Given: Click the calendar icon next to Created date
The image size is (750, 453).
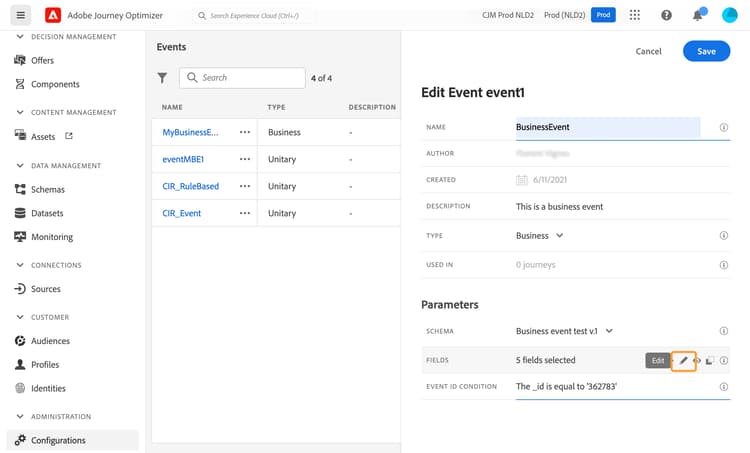Looking at the screenshot, I should tap(521, 180).
